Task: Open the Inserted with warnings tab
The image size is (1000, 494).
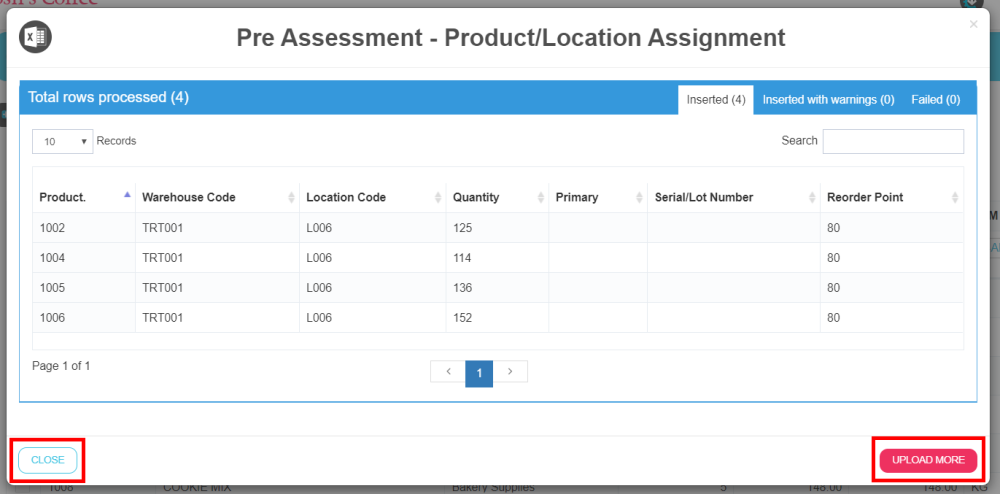Action: (828, 100)
